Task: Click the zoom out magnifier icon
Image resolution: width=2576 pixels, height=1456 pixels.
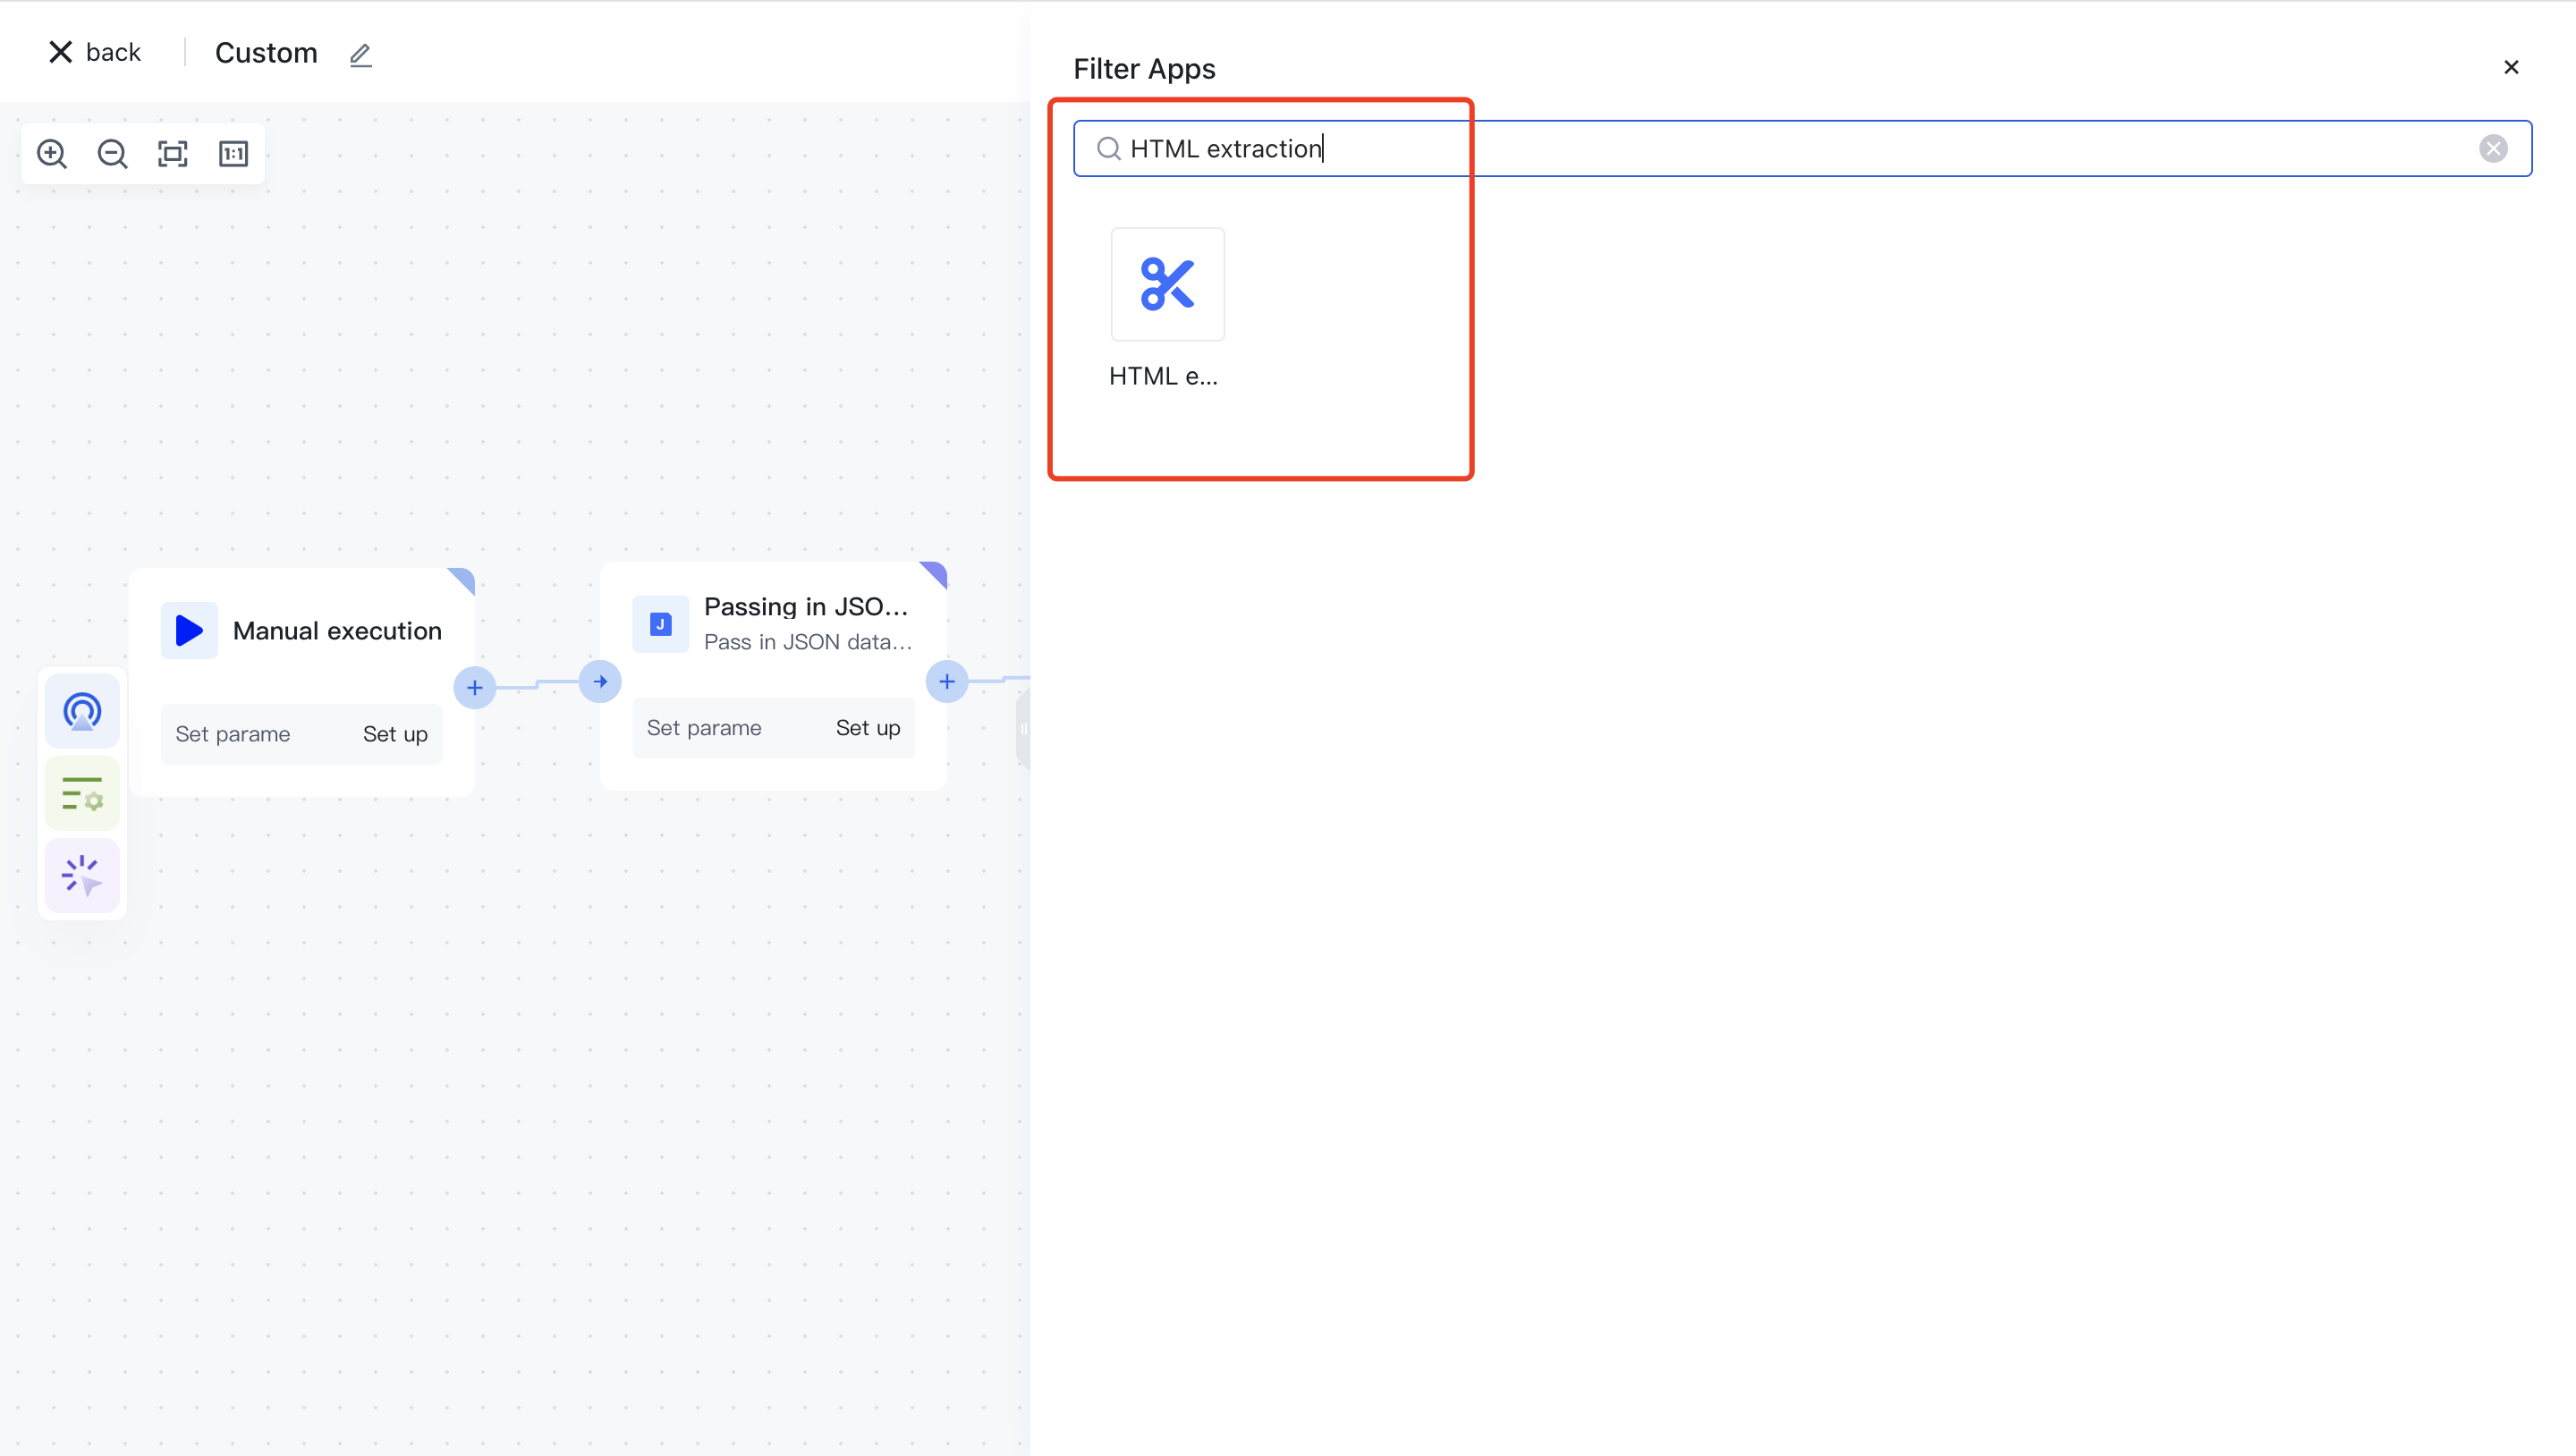Action: (x=112, y=153)
